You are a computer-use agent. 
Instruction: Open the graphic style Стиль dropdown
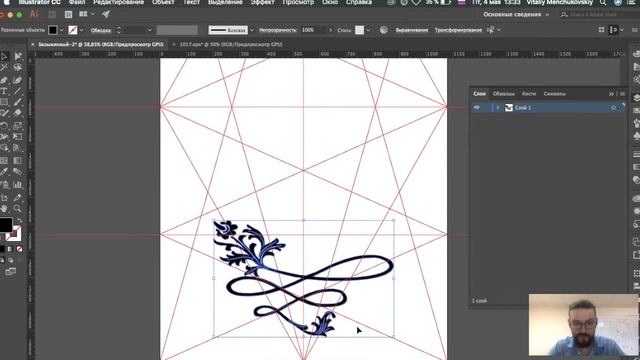368,30
